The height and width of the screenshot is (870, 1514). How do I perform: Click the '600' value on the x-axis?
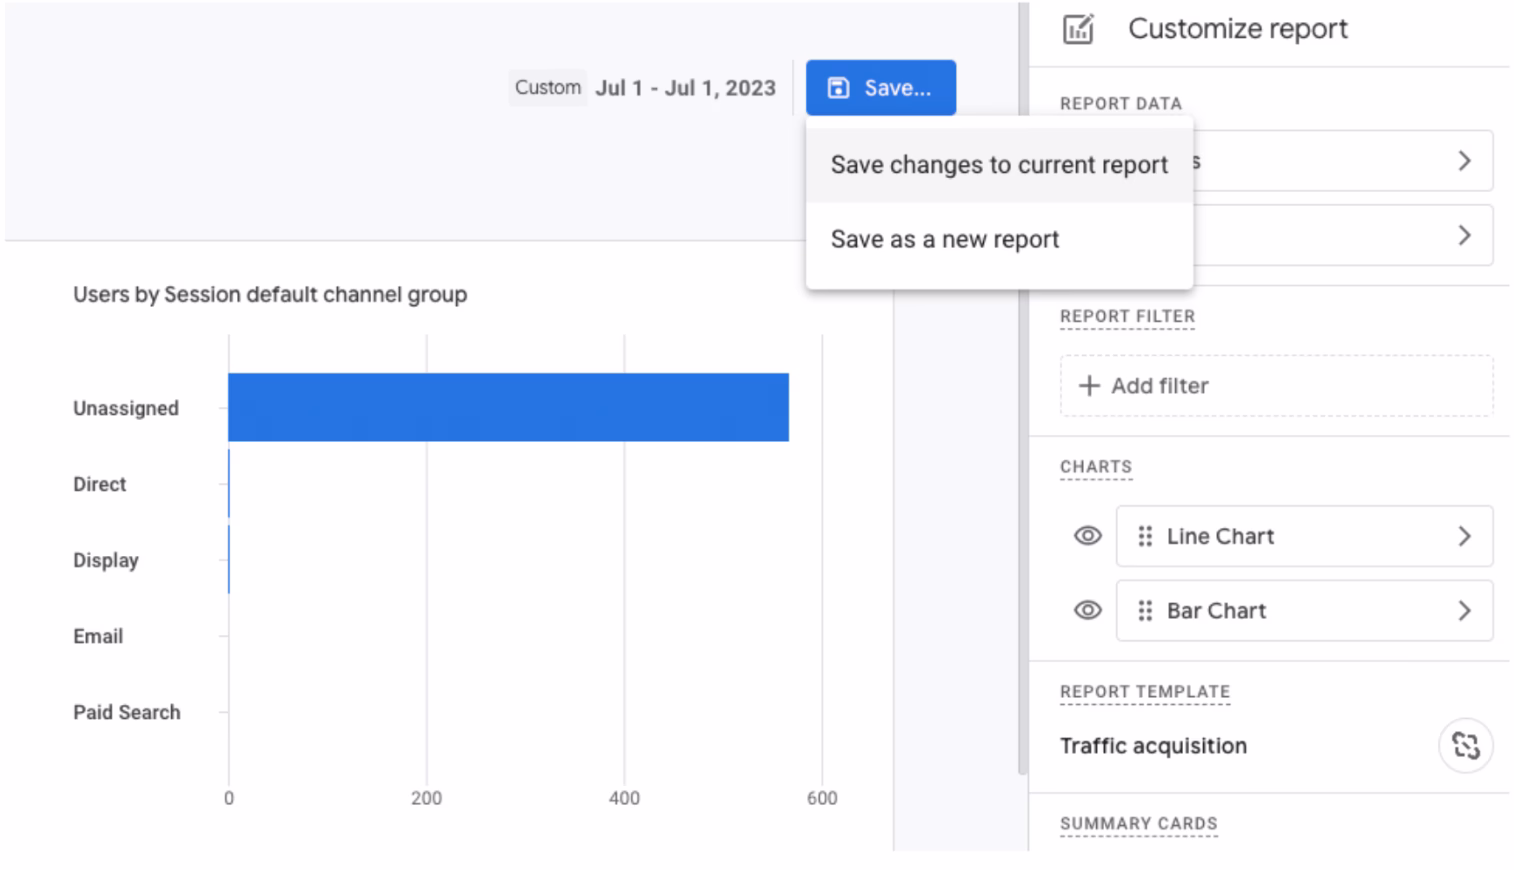(822, 798)
